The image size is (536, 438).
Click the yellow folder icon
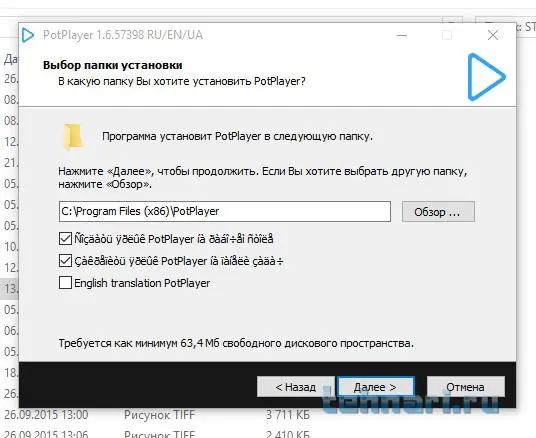click(73, 136)
